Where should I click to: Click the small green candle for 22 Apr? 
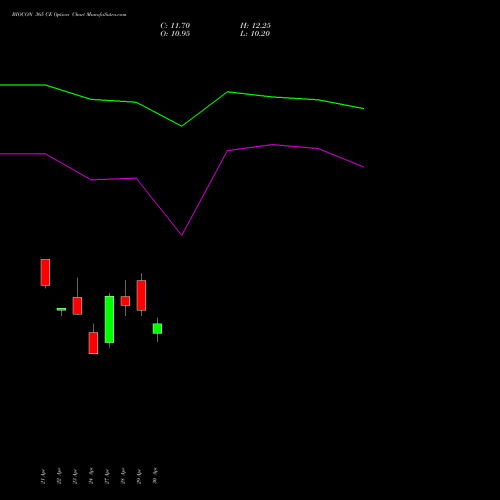(61, 309)
